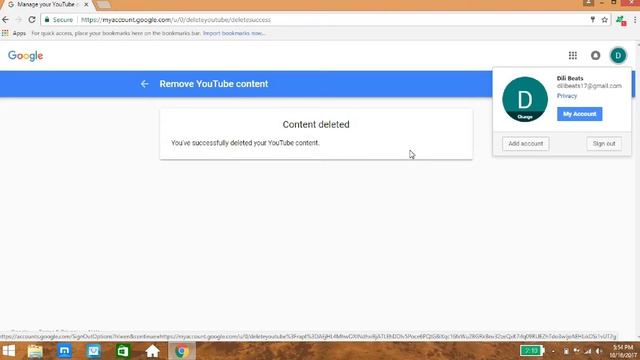Open a new tab beside the current tab
The height and width of the screenshot is (360, 640).
pos(104,5)
